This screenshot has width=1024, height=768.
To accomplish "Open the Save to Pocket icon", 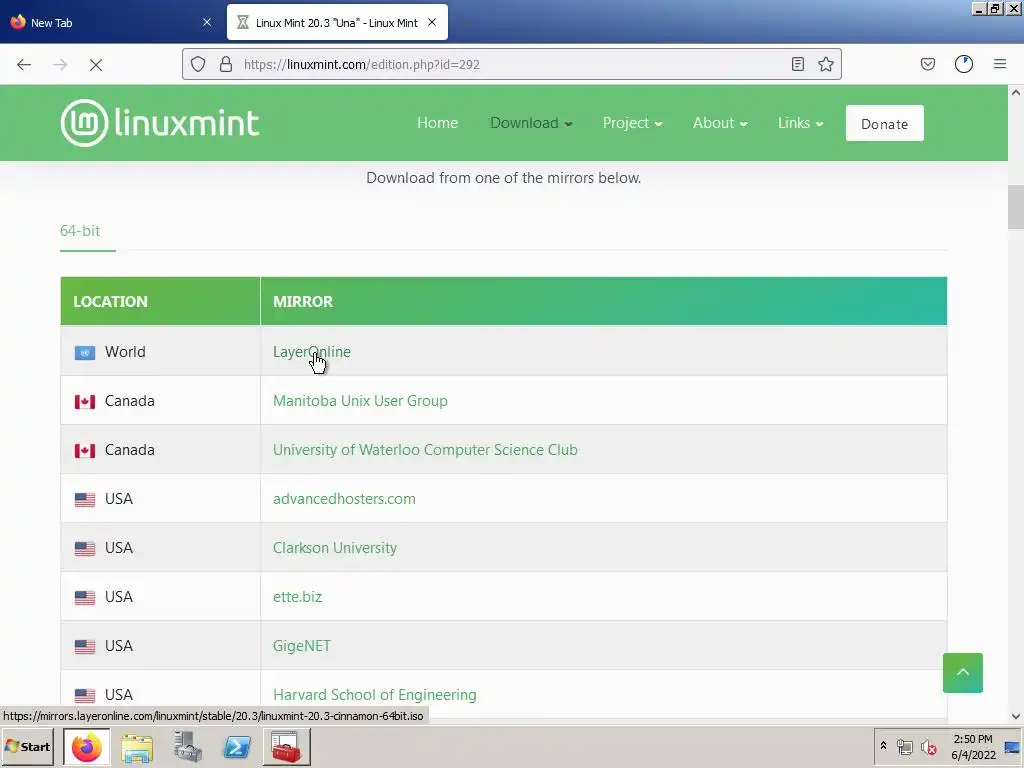I will click(x=927, y=64).
